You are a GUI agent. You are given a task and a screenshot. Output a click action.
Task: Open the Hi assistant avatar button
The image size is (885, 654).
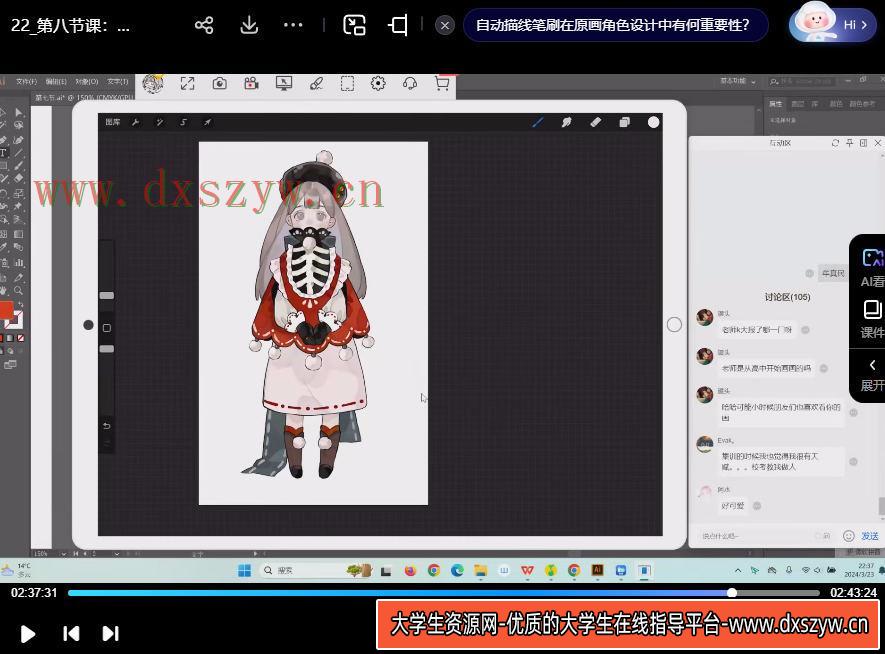point(831,24)
